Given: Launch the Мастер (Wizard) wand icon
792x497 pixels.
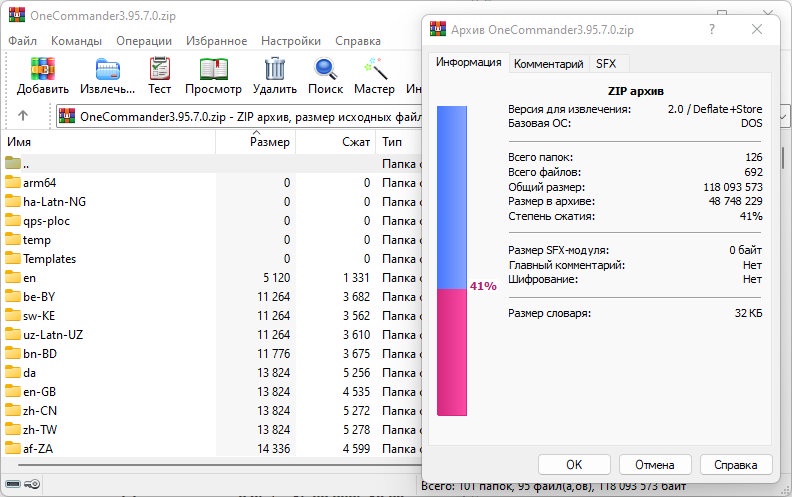Looking at the screenshot, I should pos(374,70).
